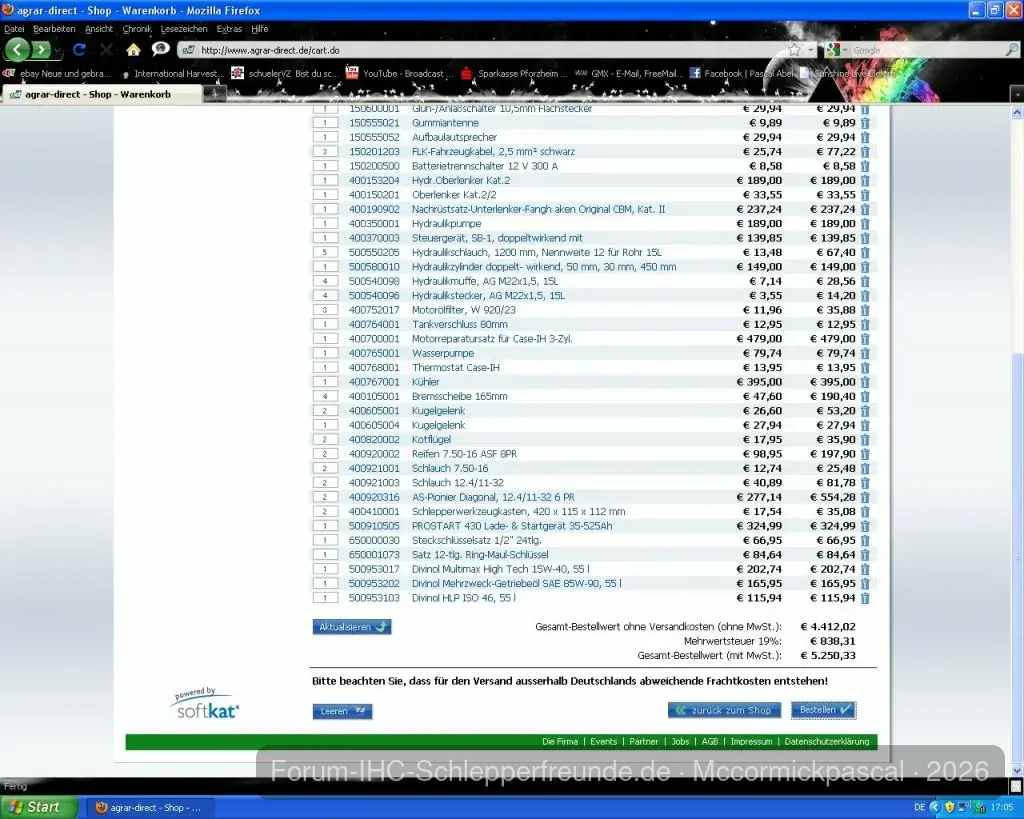Delete Tankverschluss 80mm via trash icon
1024x819 pixels.
(865, 324)
